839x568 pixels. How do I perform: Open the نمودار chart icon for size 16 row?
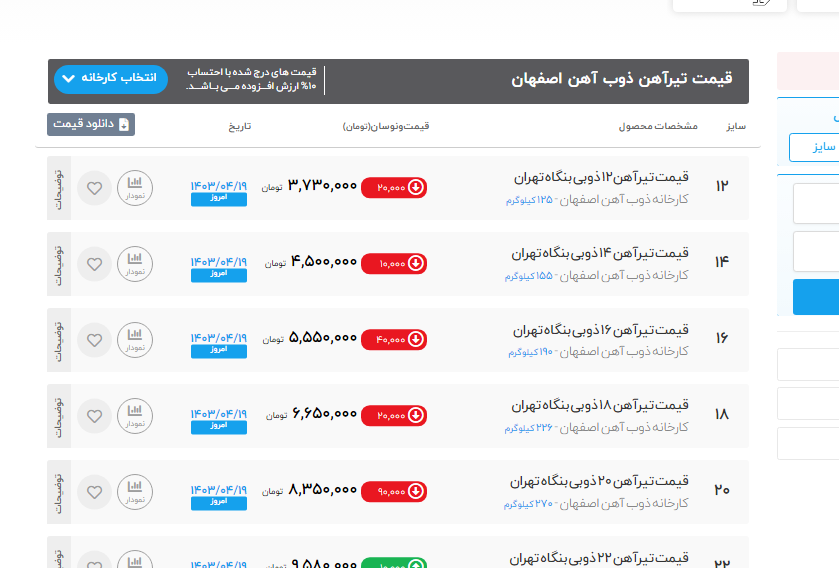(135, 340)
